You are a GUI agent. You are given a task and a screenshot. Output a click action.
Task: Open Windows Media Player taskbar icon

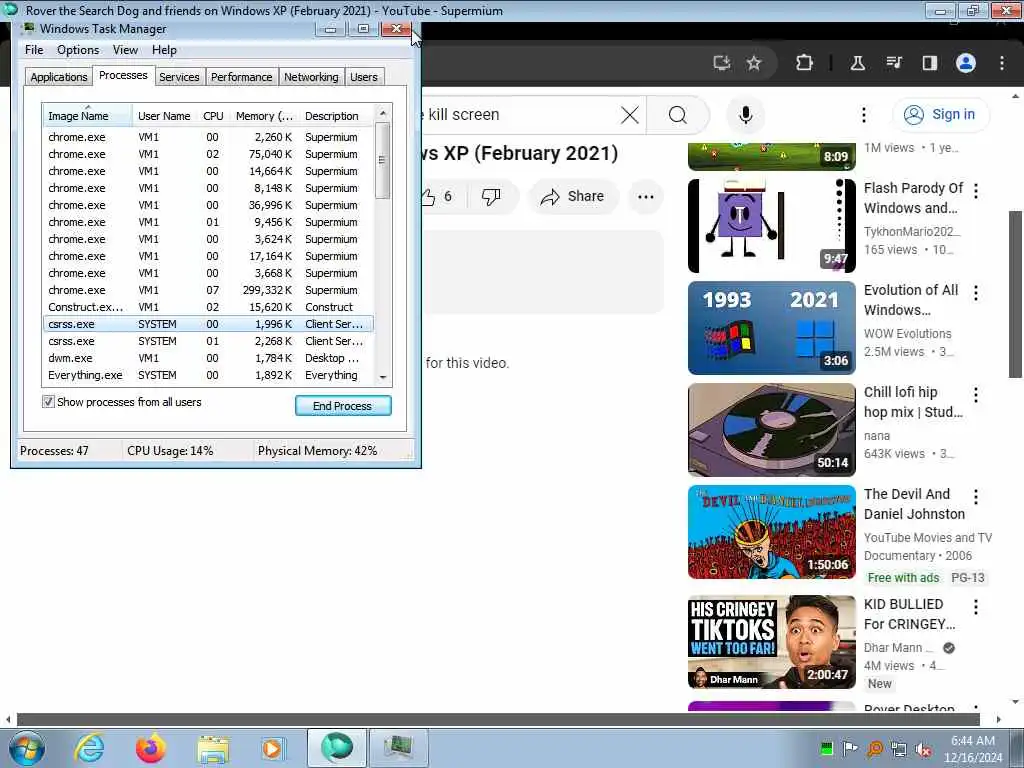272,748
